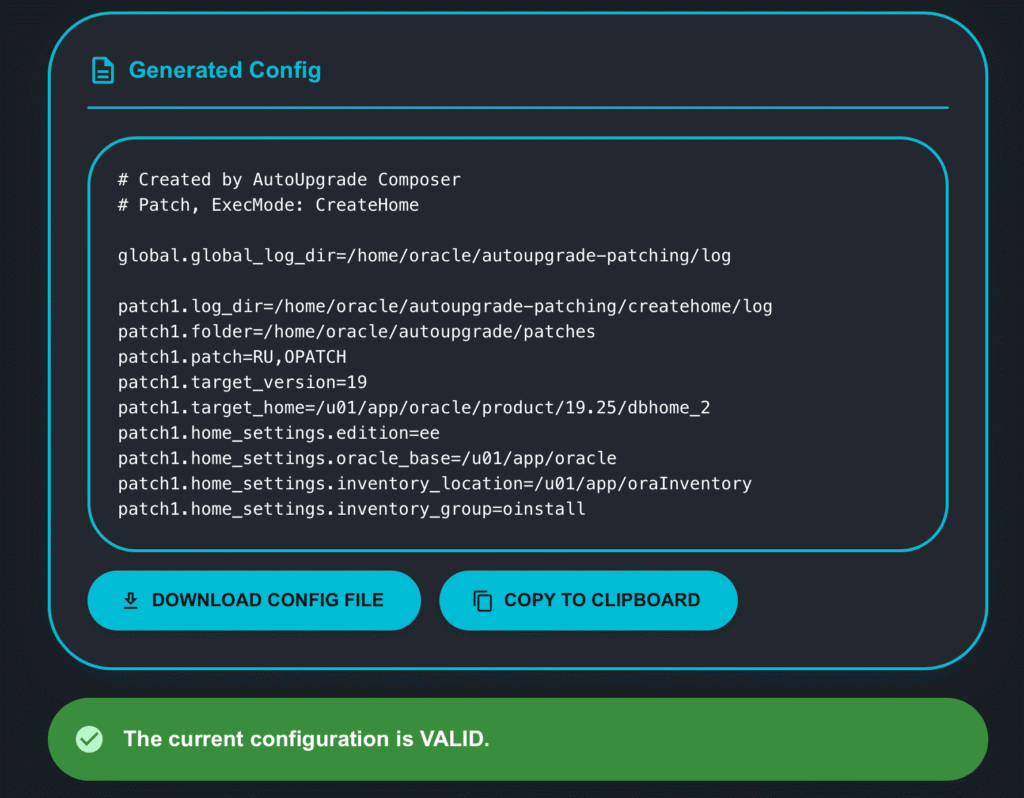Image resolution: width=1024 pixels, height=798 pixels.
Task: Click the copy icon in the clipboard button
Action: (483, 601)
